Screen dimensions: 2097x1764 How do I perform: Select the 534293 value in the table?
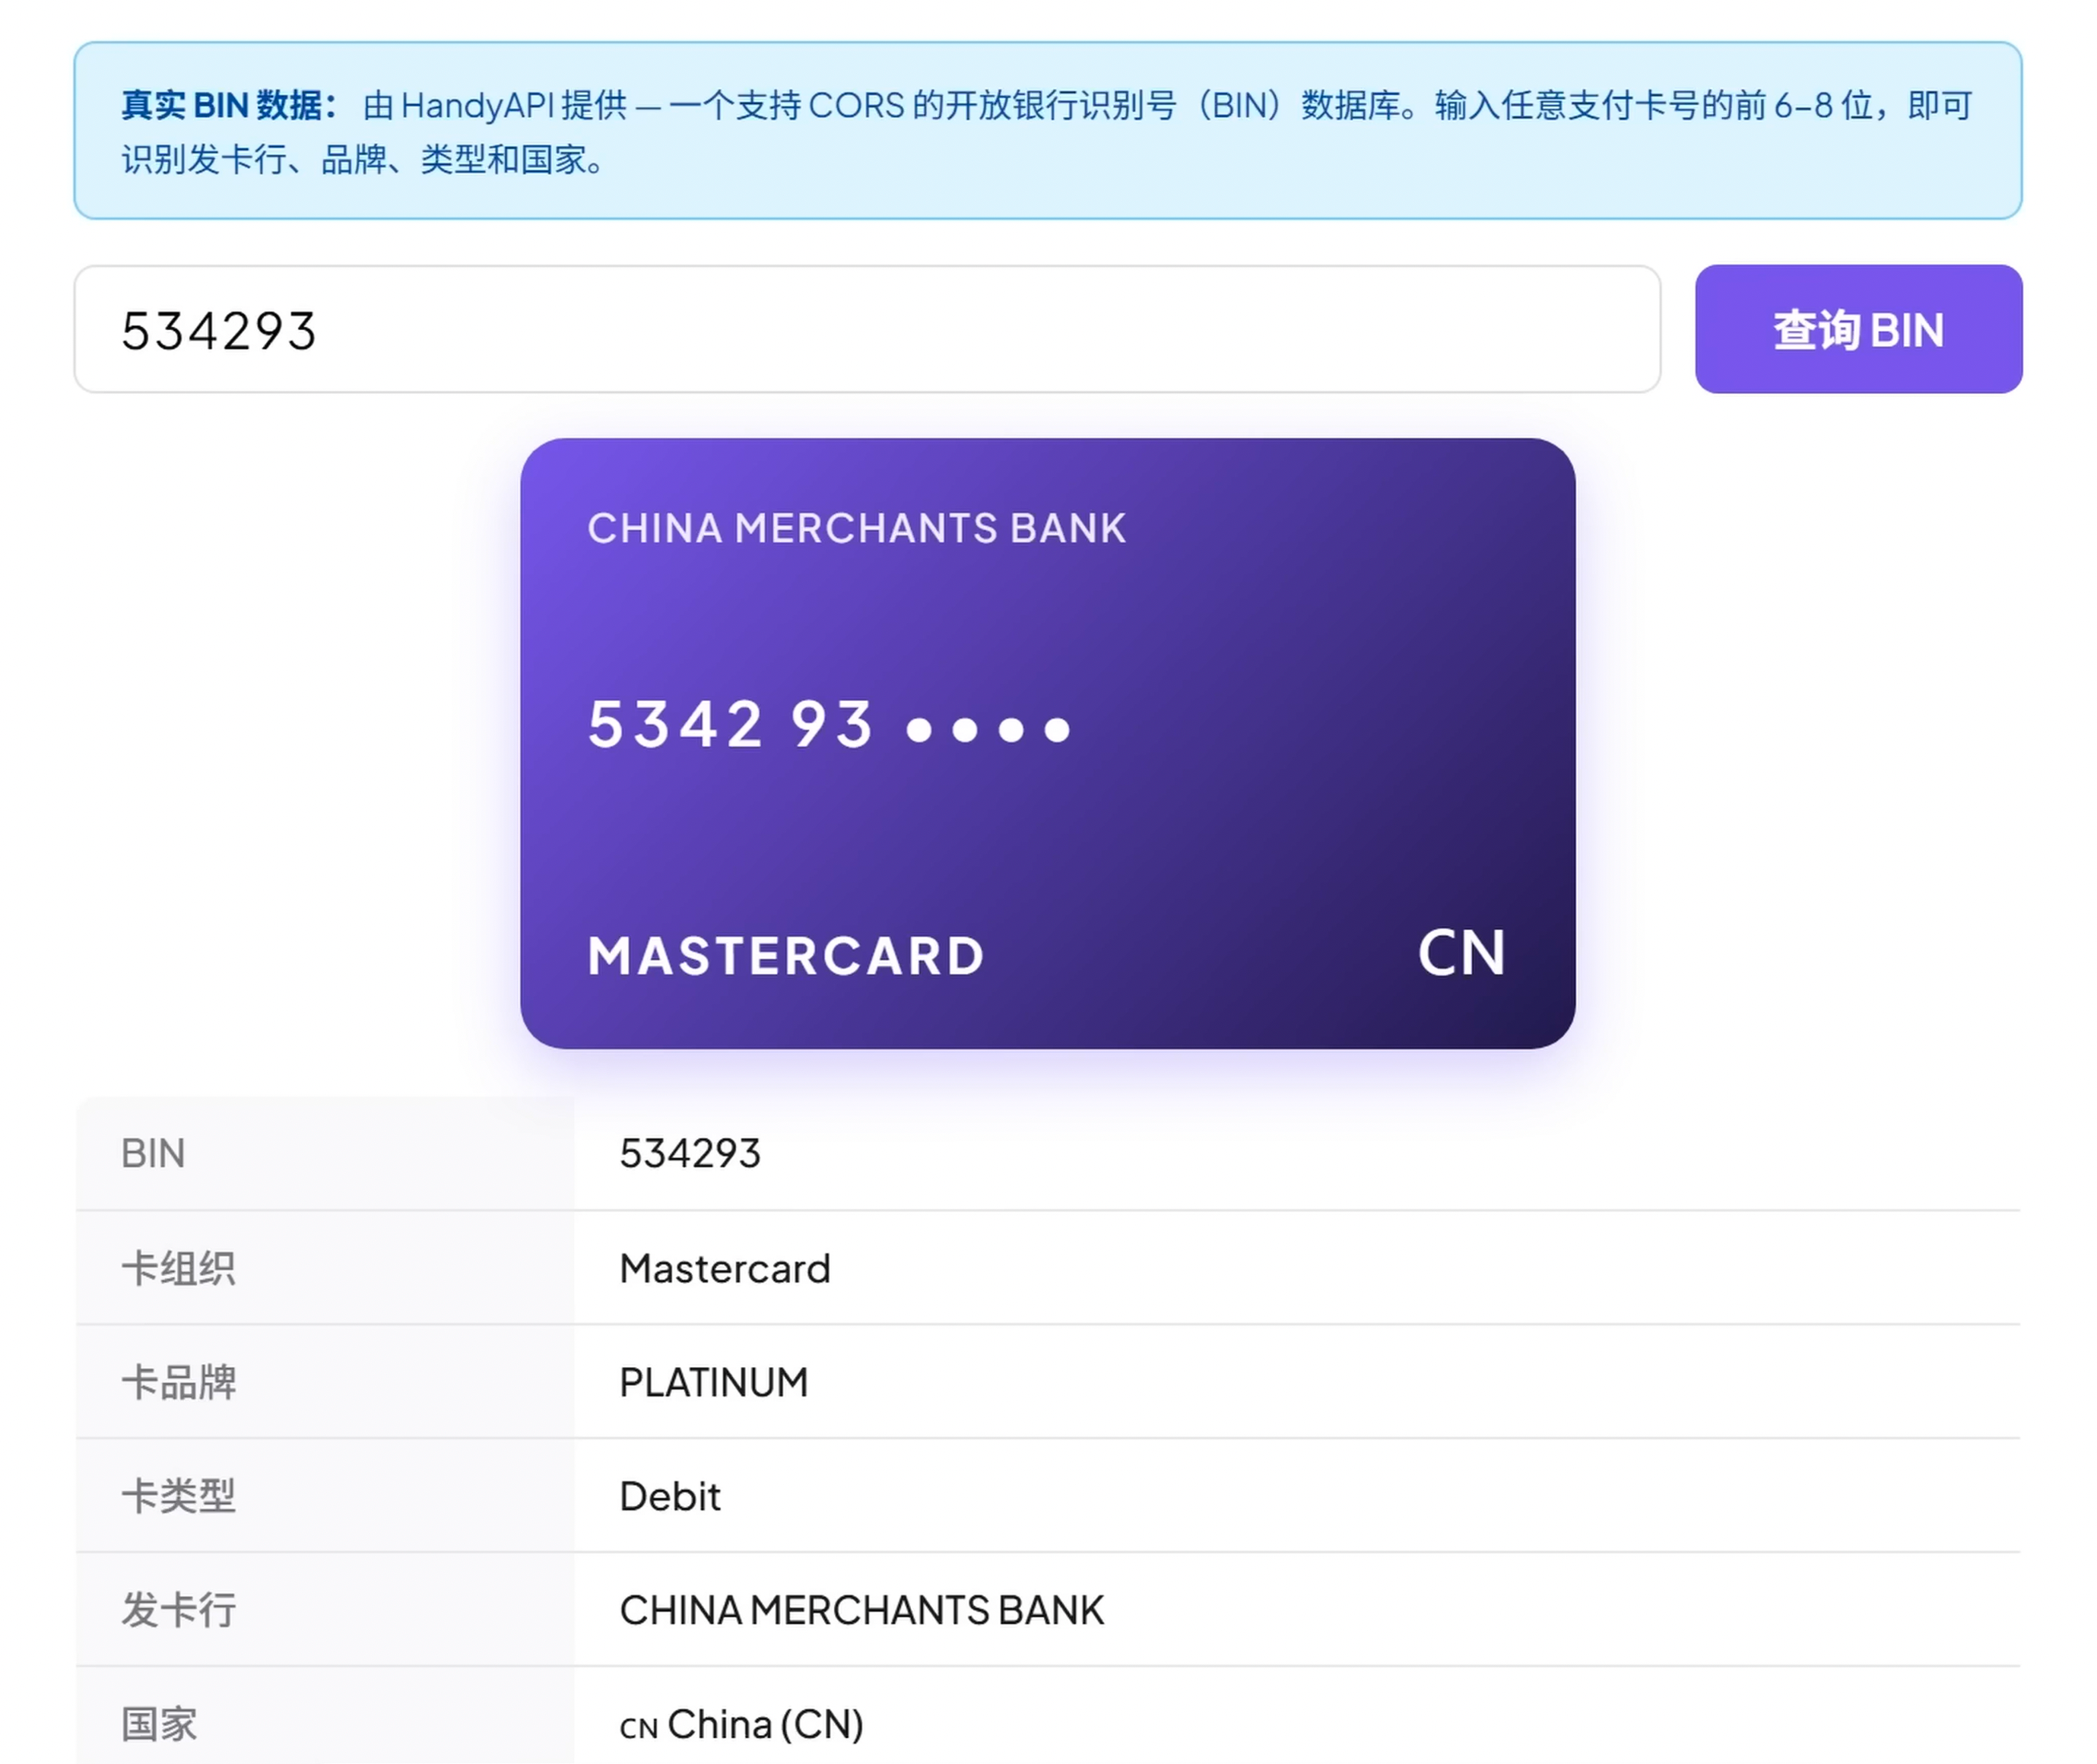pyautogui.click(x=690, y=1153)
